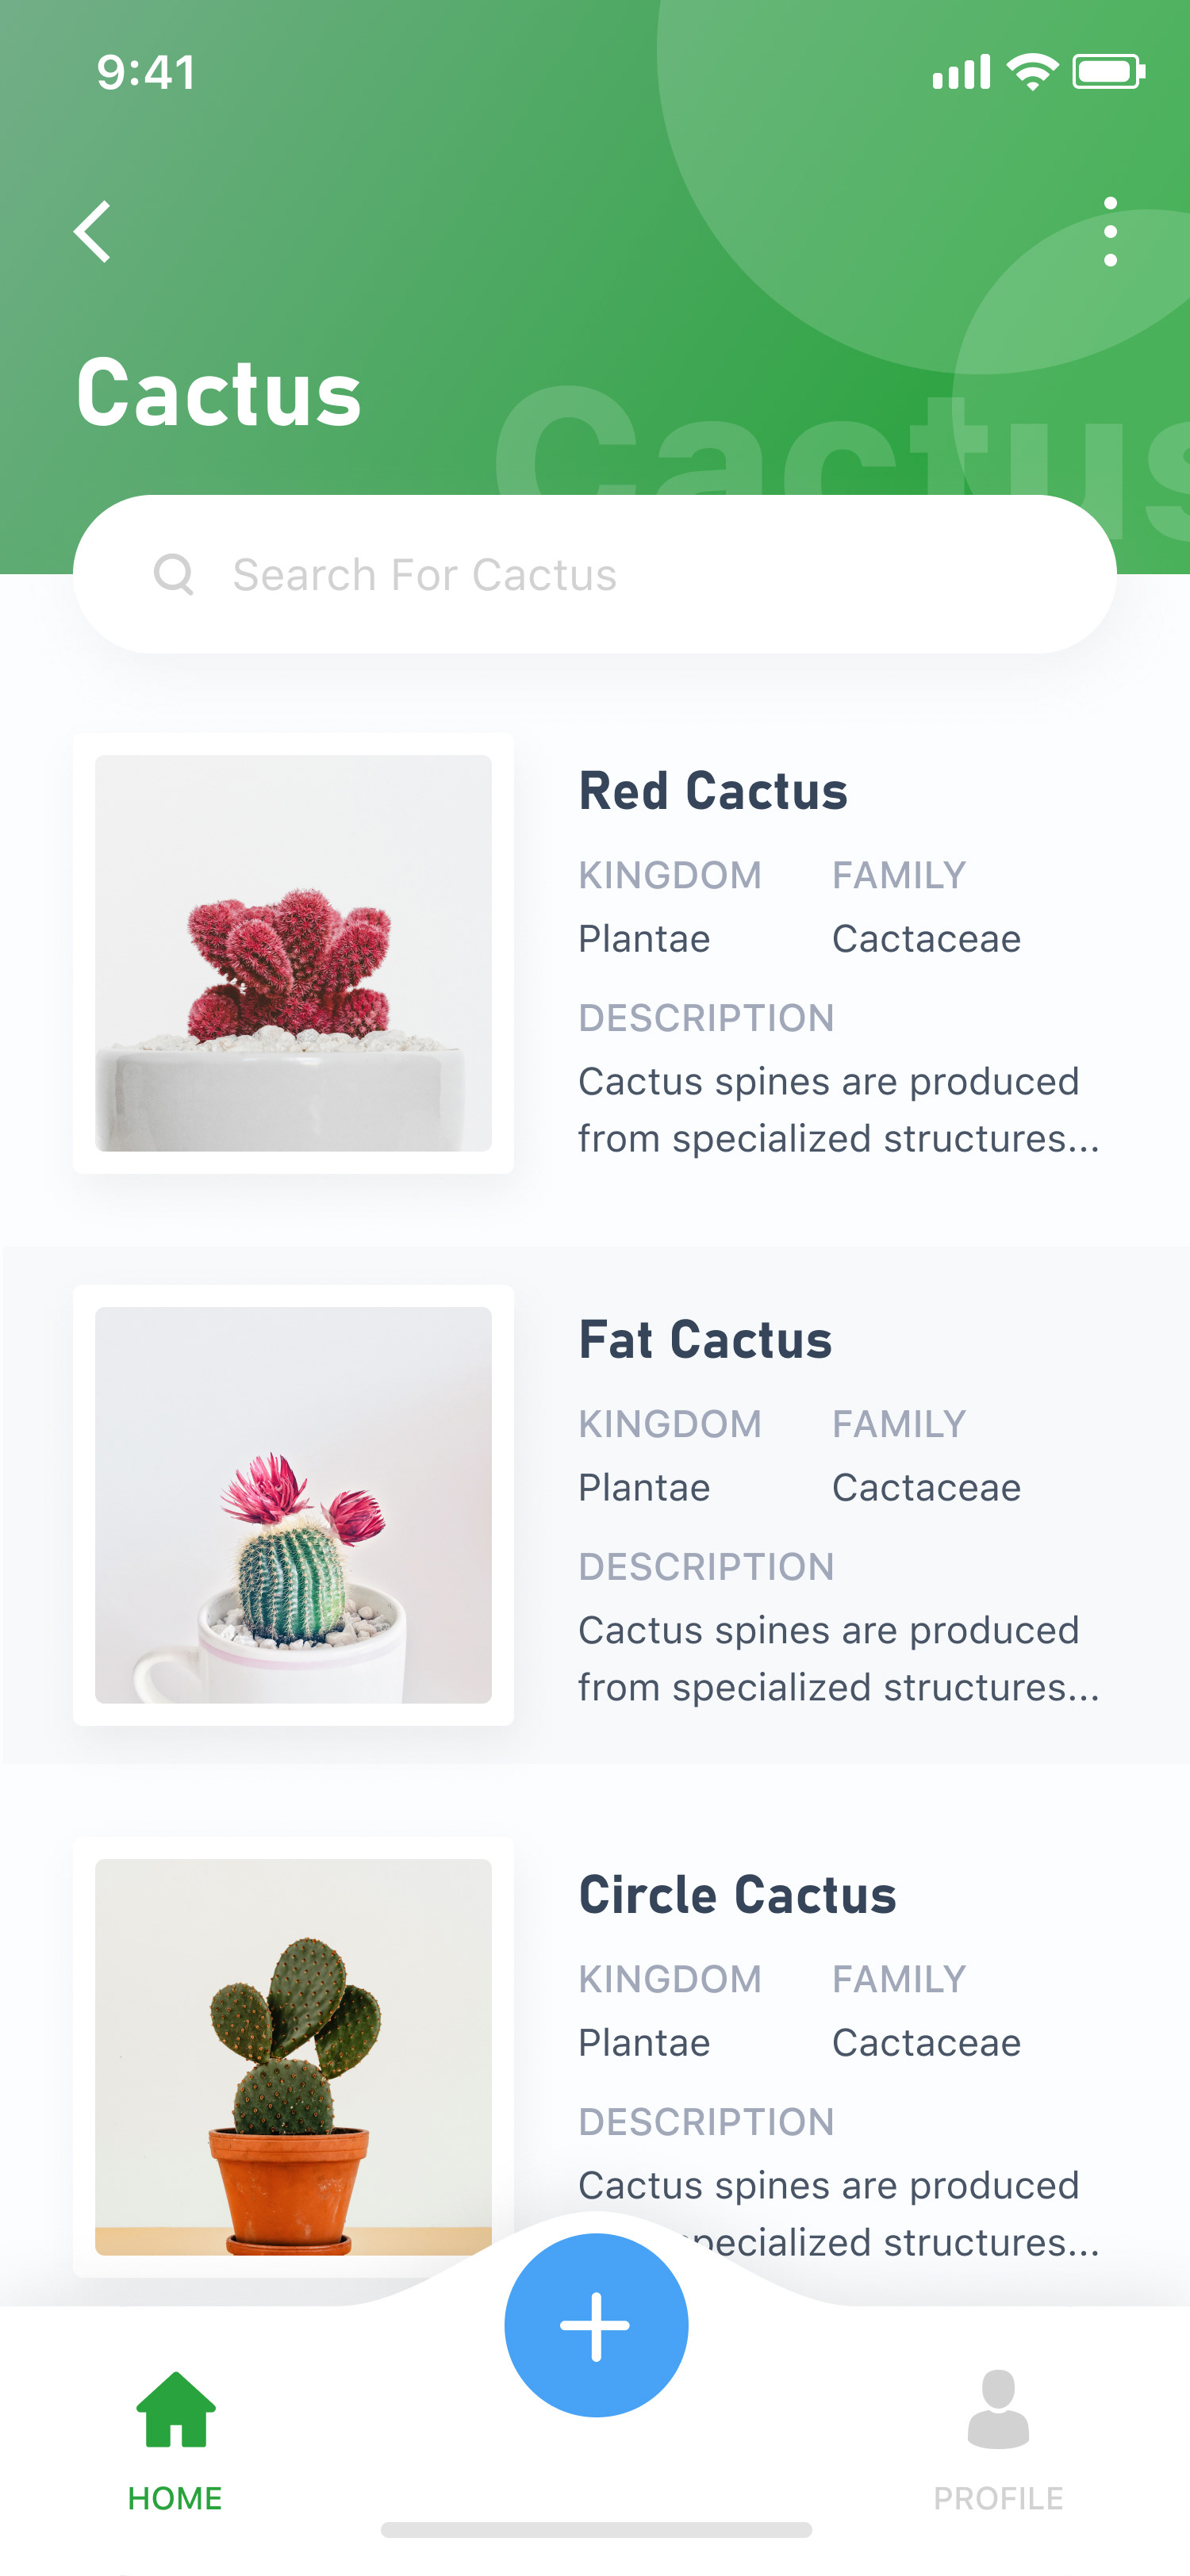Open the Red Cactus photo thumbnail

(x=293, y=953)
